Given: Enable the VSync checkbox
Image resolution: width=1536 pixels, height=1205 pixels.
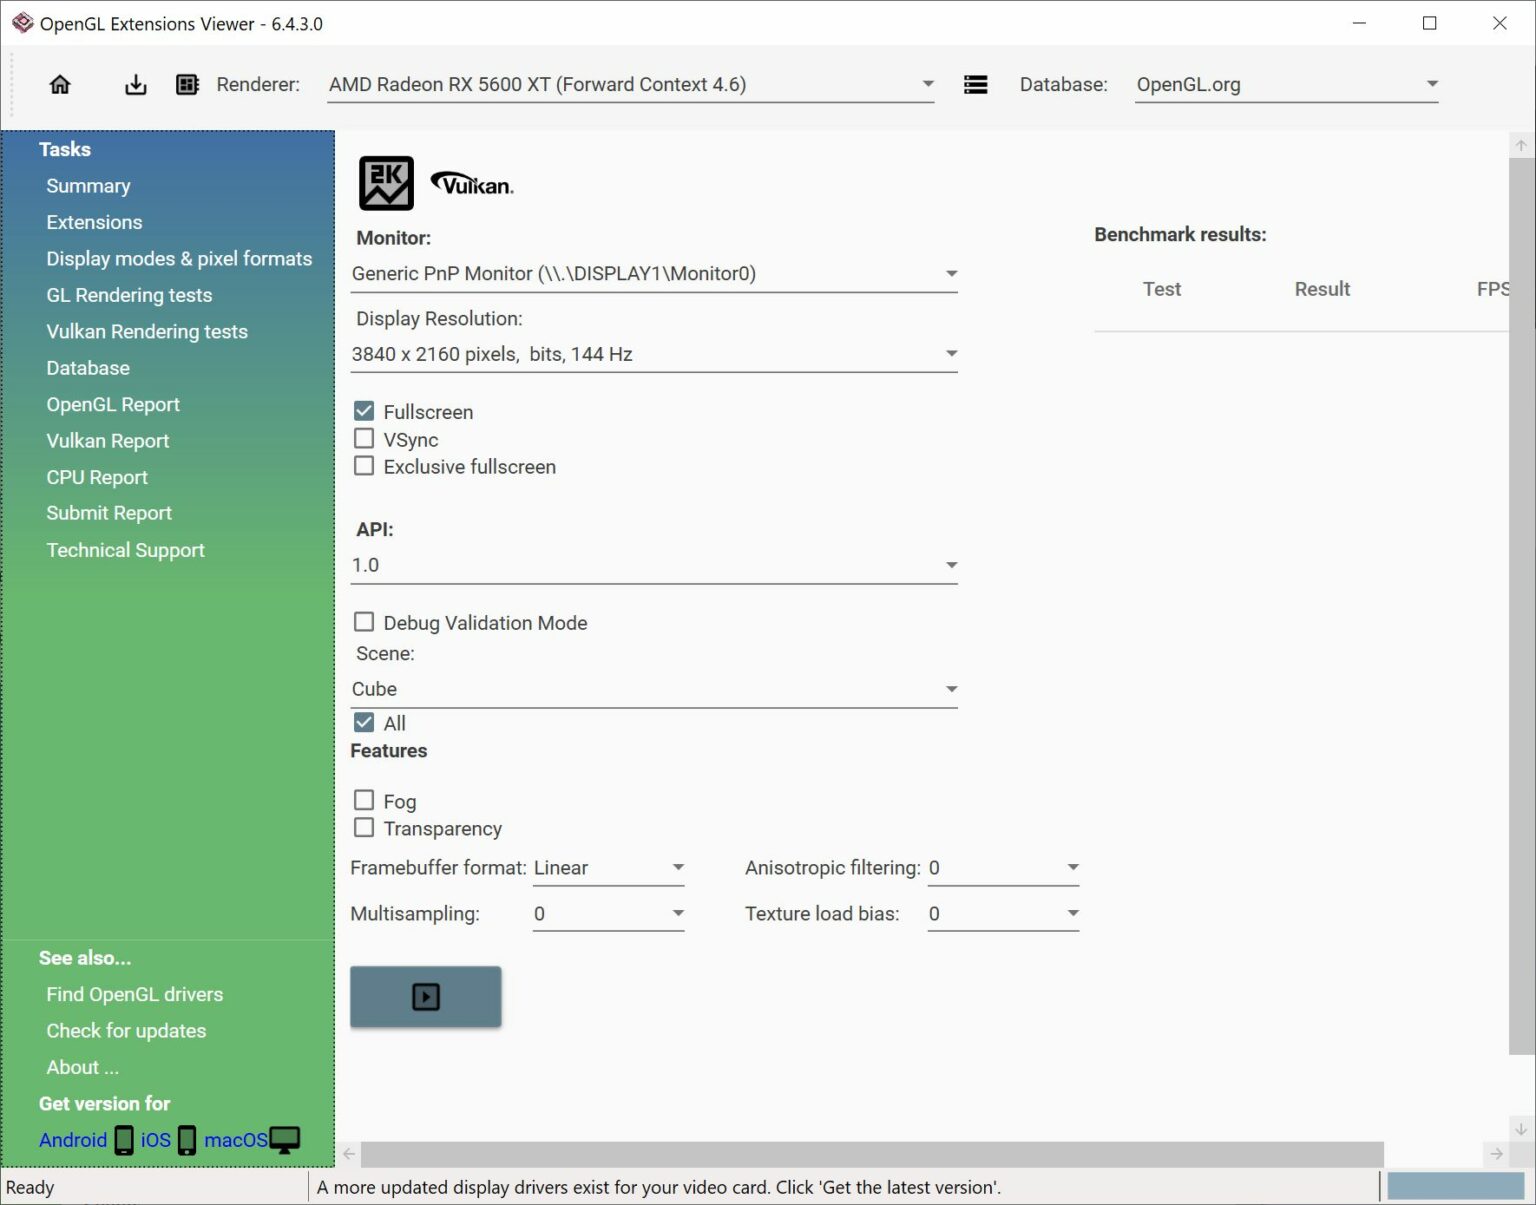Looking at the screenshot, I should (x=364, y=439).
